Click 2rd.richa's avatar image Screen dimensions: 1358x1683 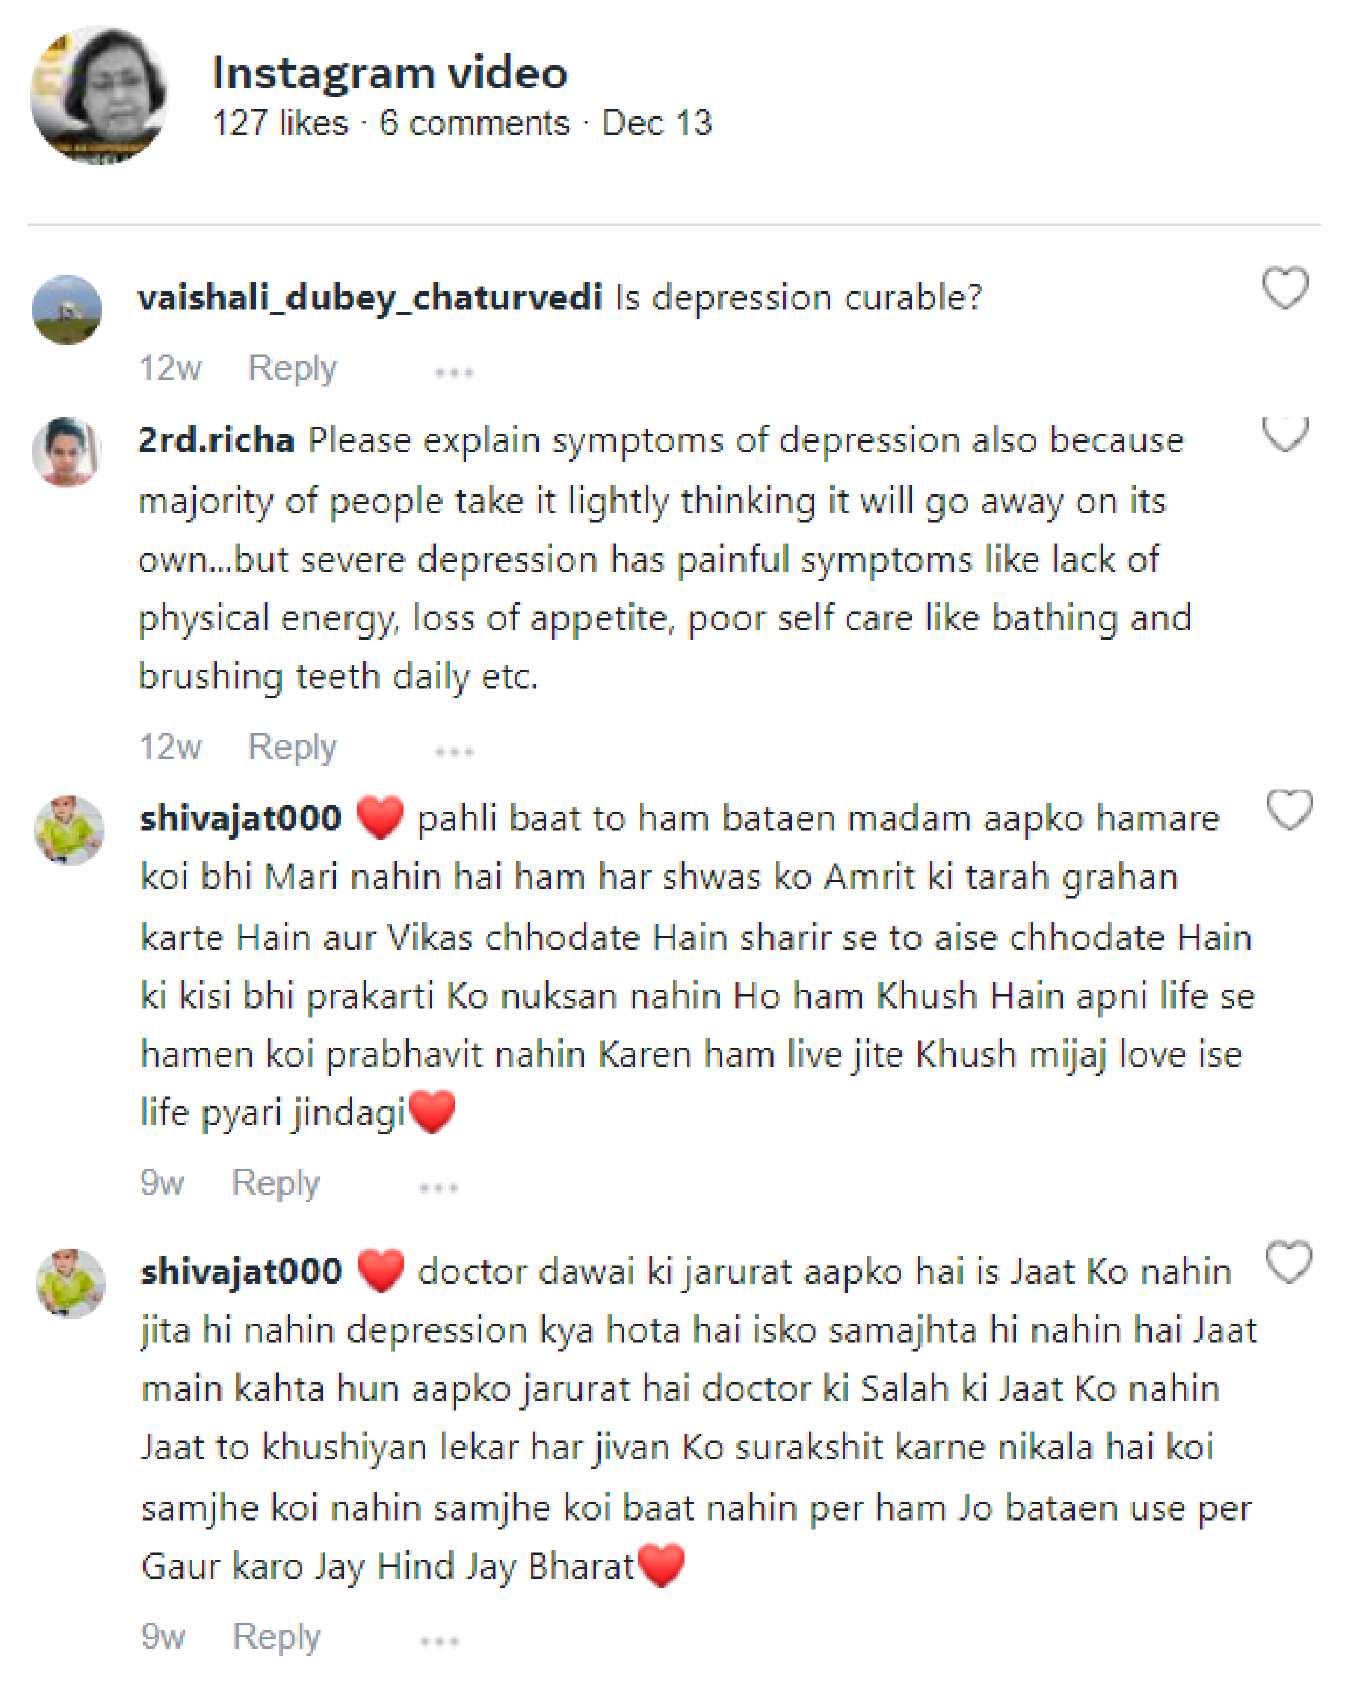pyautogui.click(x=67, y=452)
